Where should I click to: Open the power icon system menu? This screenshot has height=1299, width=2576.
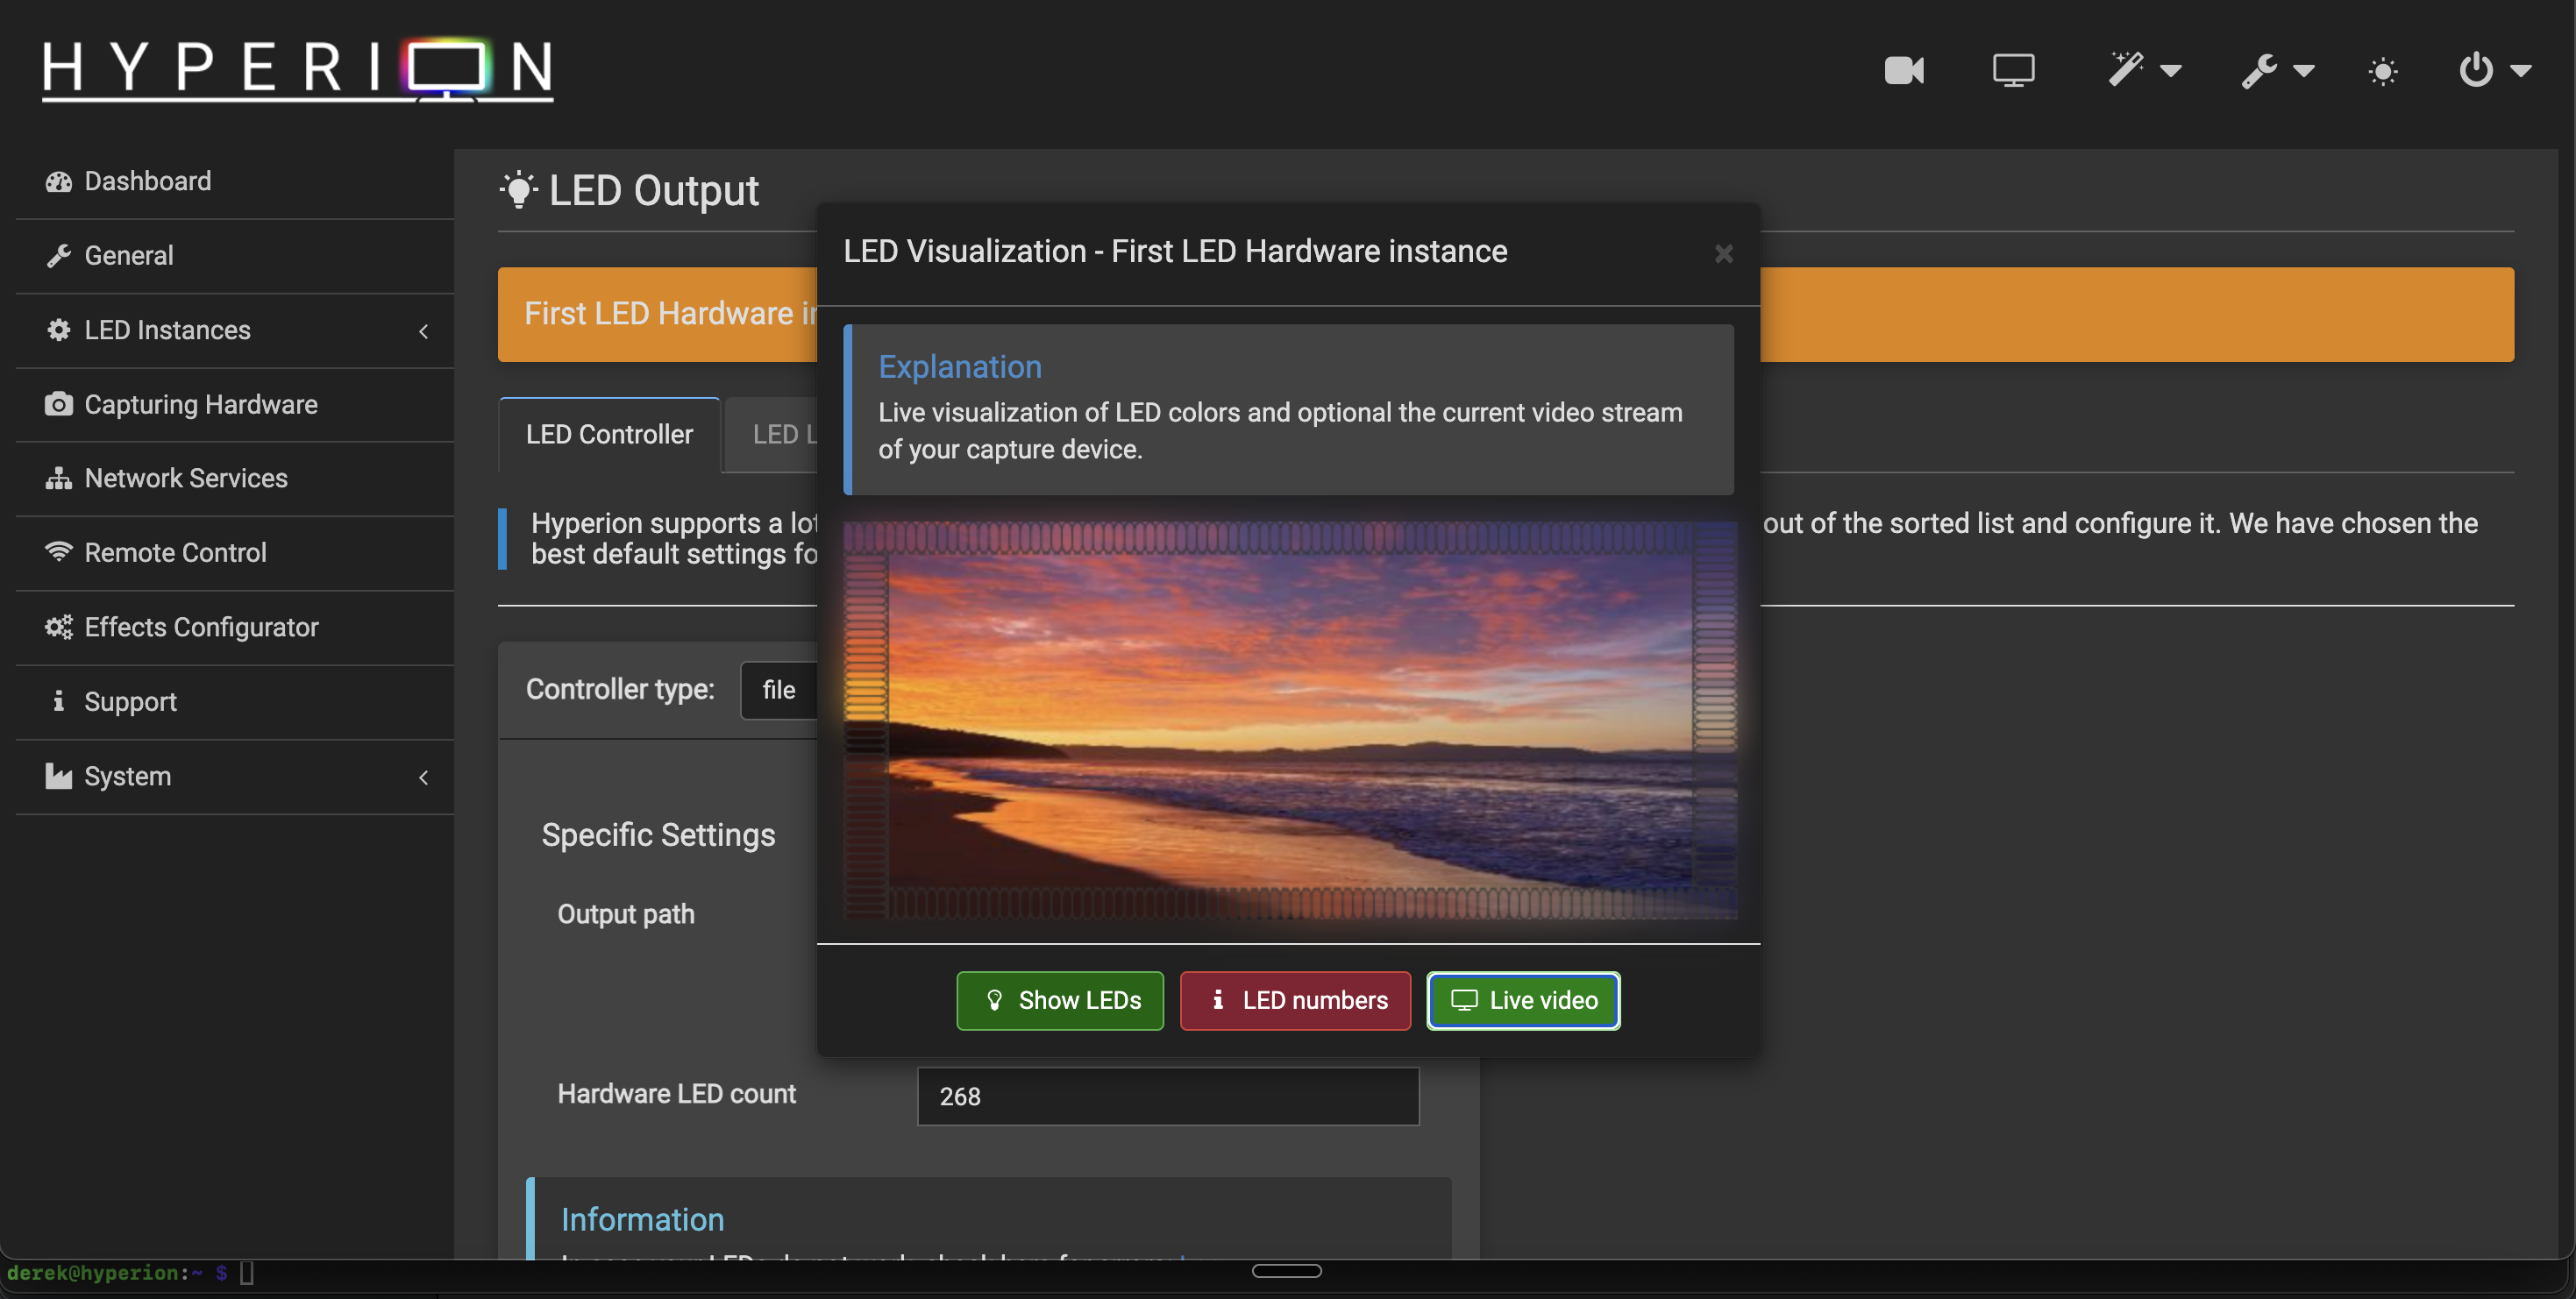2494,70
